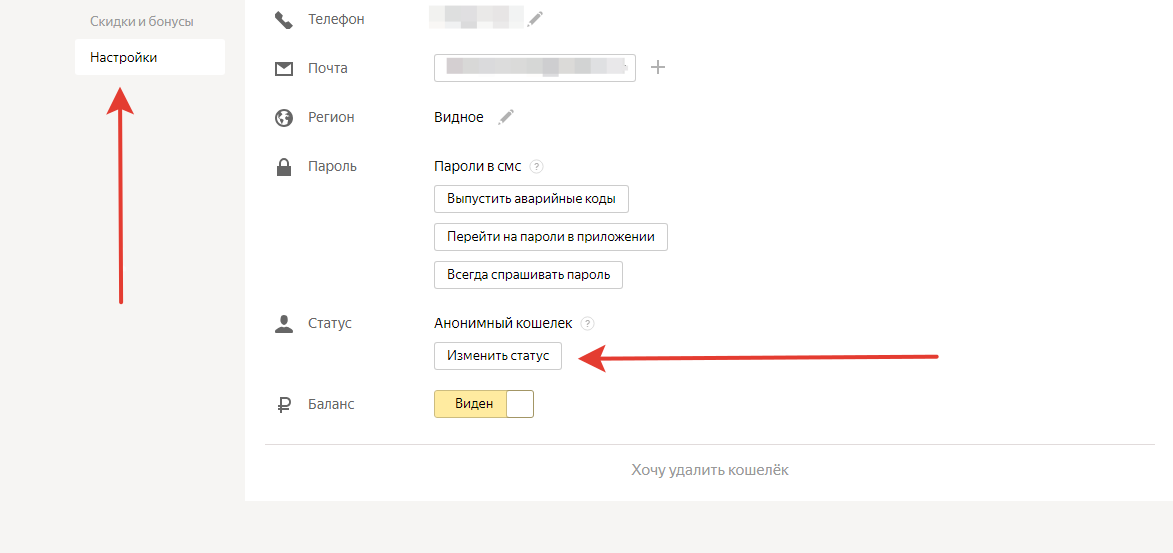The height and width of the screenshot is (553, 1173).
Task: Open the help tooltip beside Анонимный кошелек
Action: 588,324
